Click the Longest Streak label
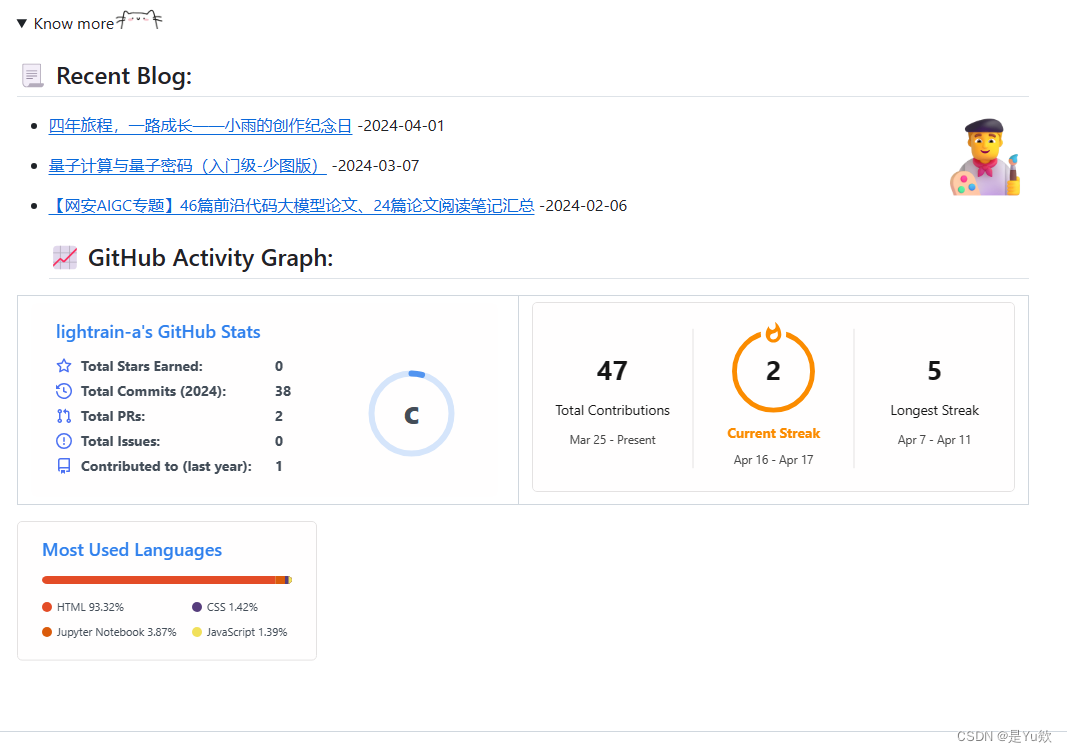Image resolution: width=1067 pixels, height=753 pixels. 934,410
